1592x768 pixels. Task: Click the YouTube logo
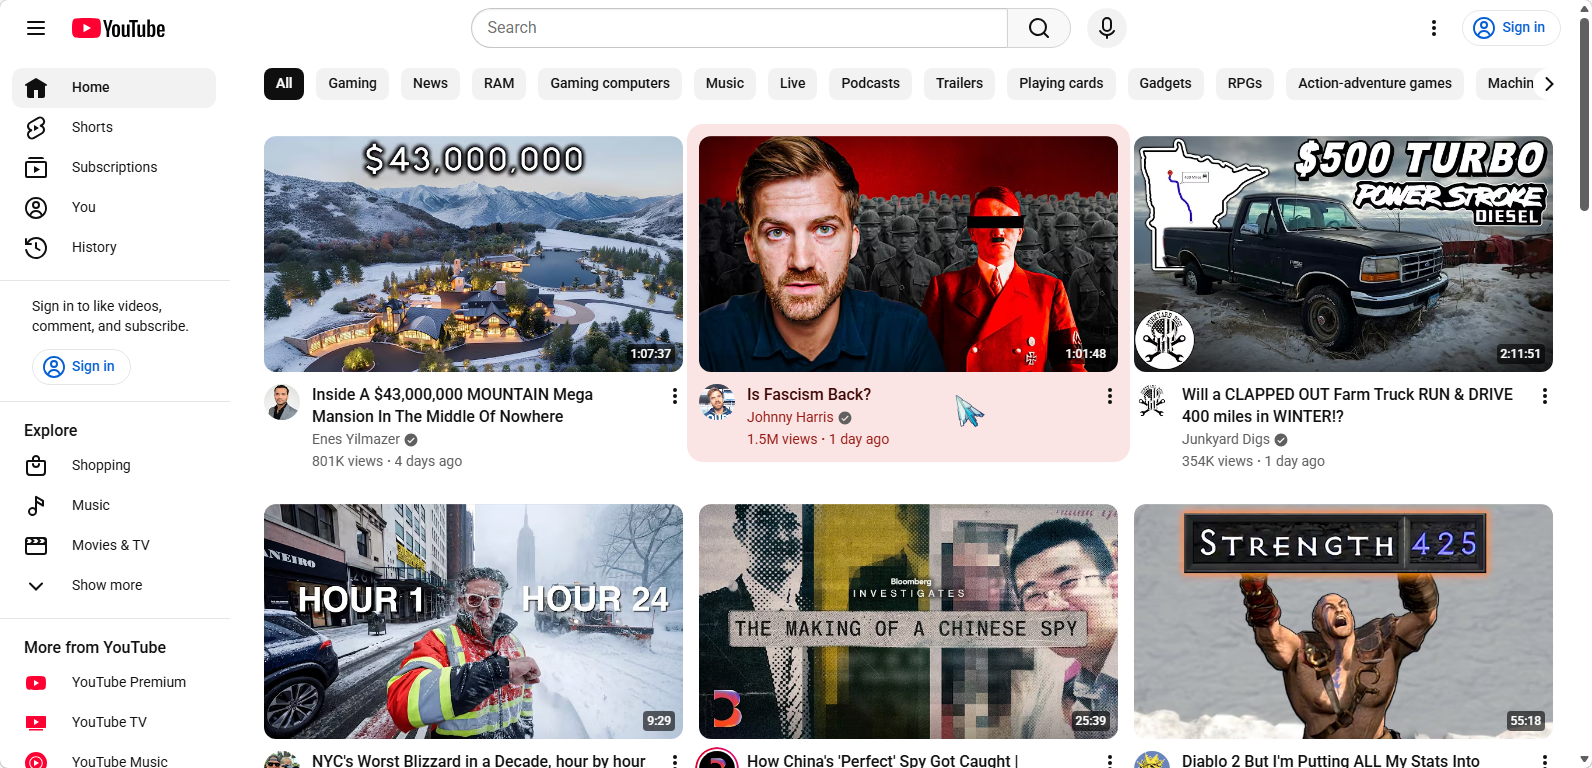(118, 28)
